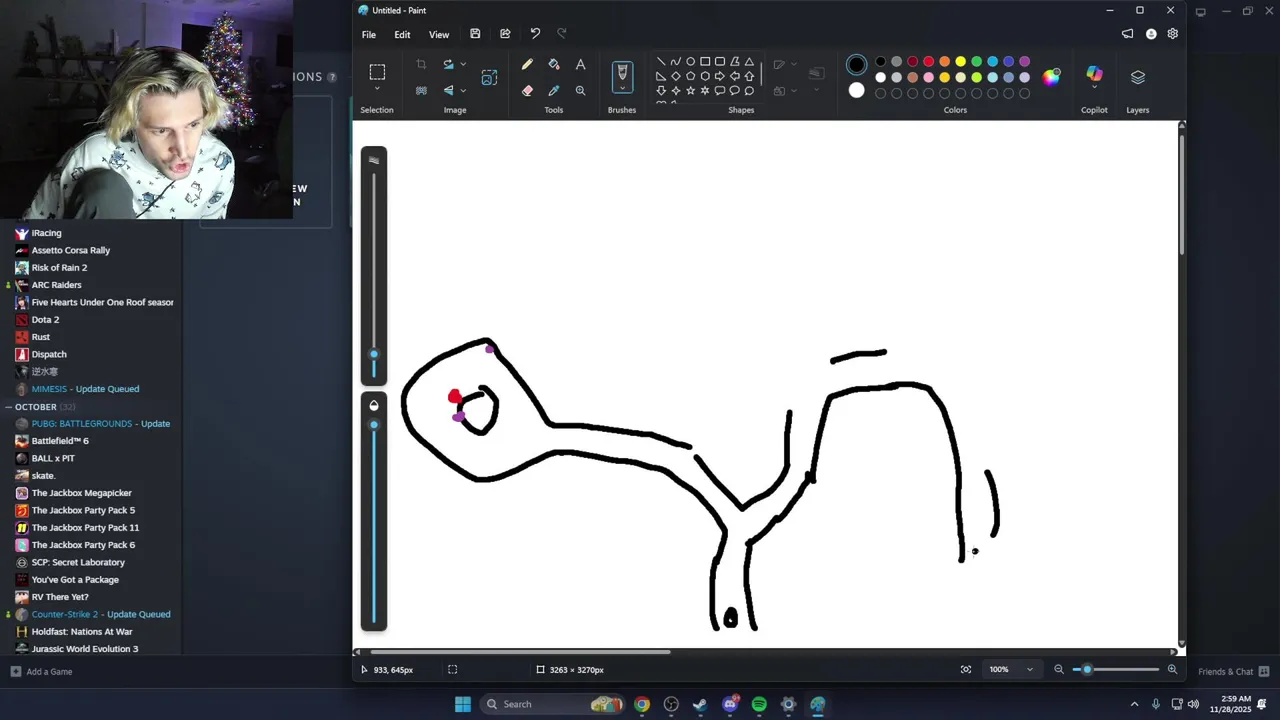Open the Edit menu

coord(402,34)
